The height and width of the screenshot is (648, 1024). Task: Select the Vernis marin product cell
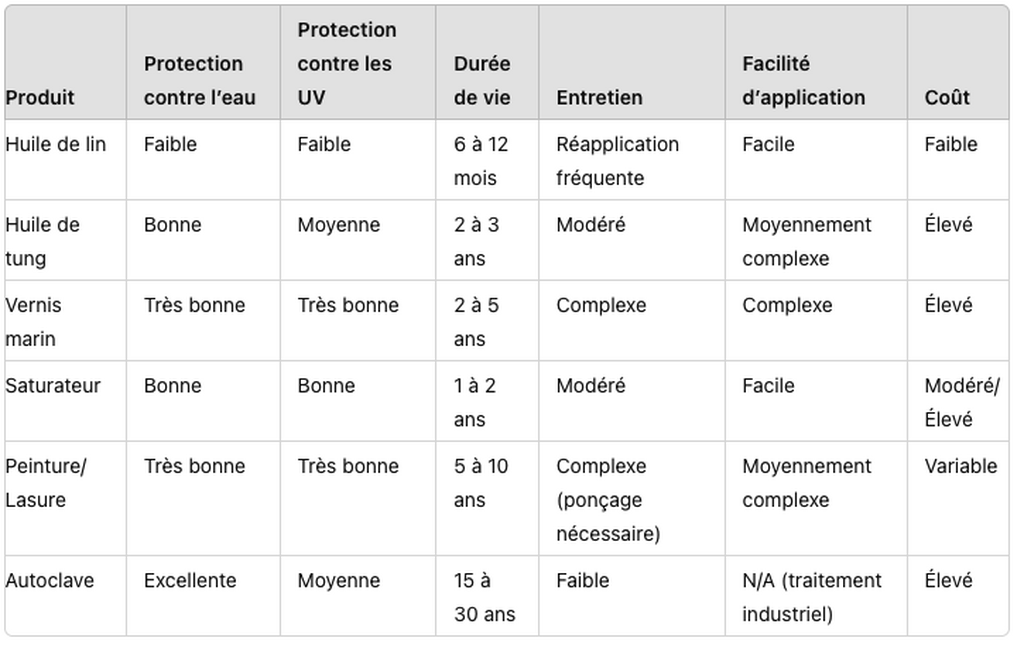(33, 321)
